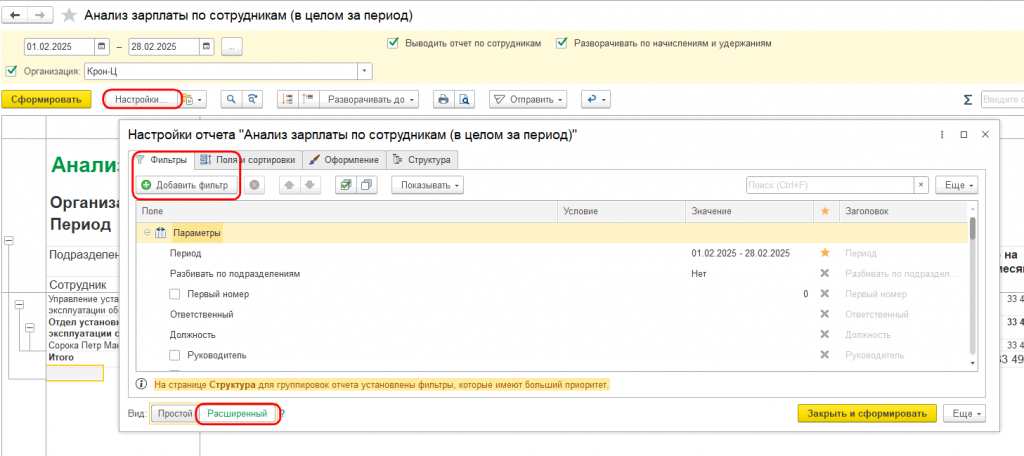
Task: Open the help question mark near Расширенный
Action: coord(283,414)
